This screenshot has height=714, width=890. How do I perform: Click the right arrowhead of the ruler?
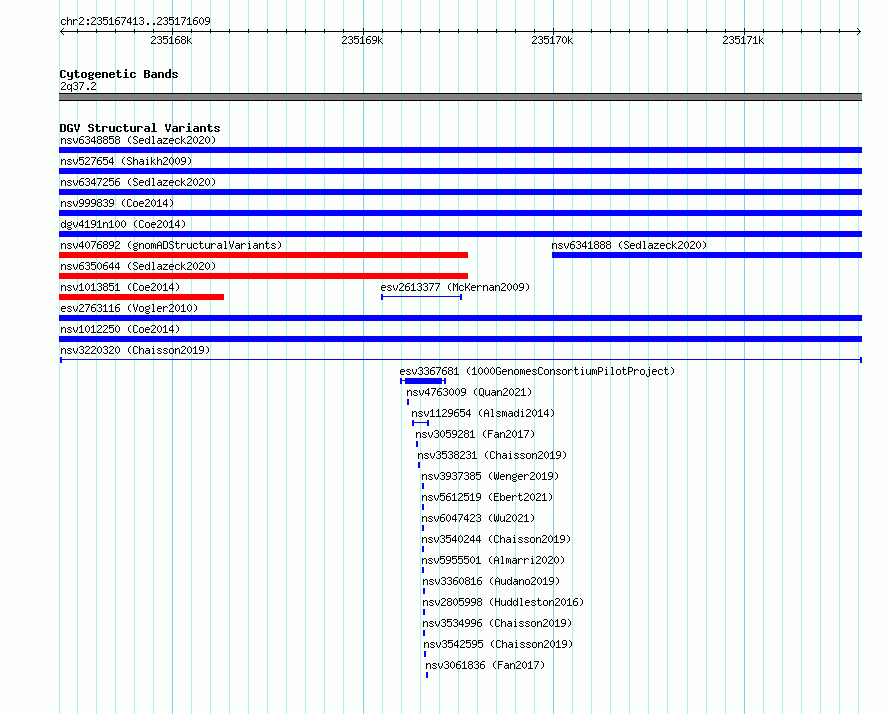coord(859,32)
